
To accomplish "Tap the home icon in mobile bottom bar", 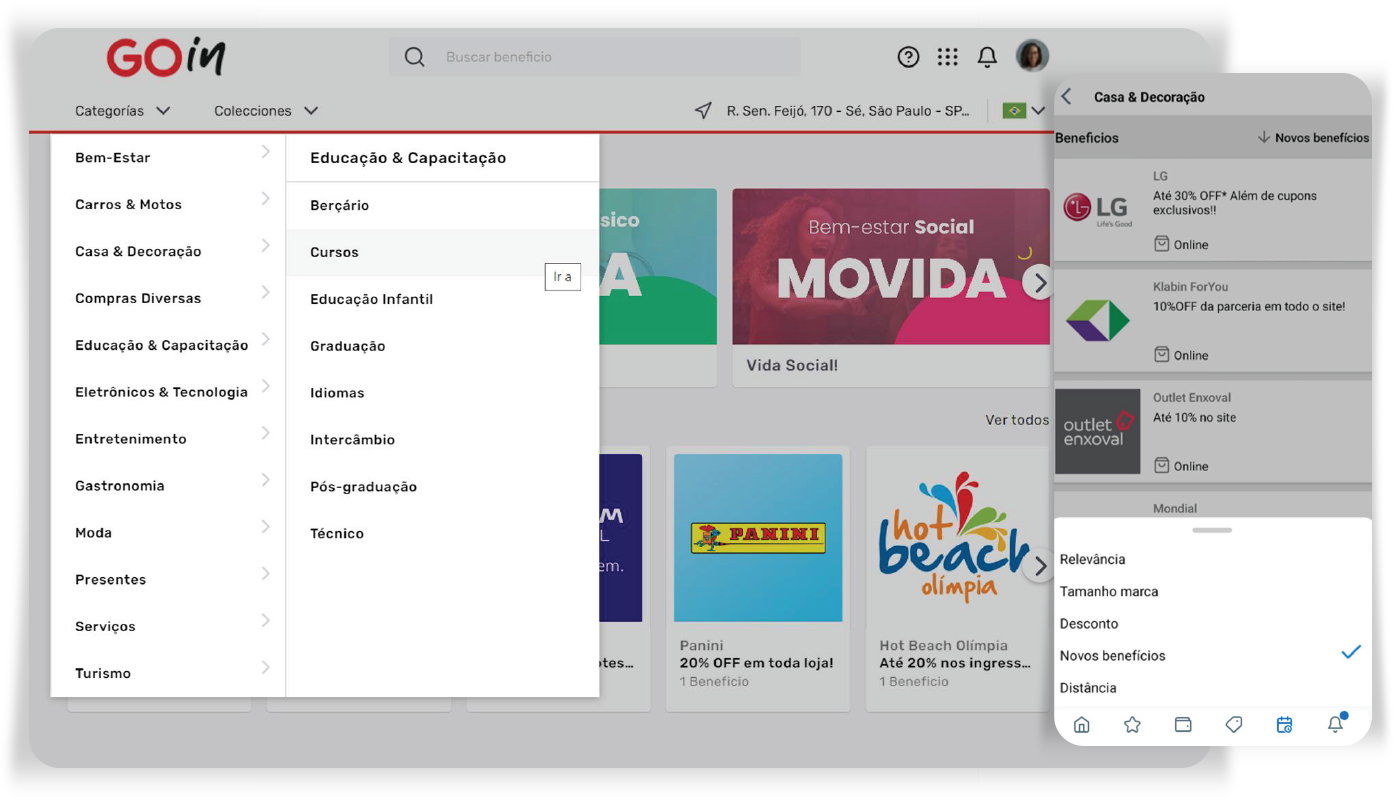I will (1081, 725).
